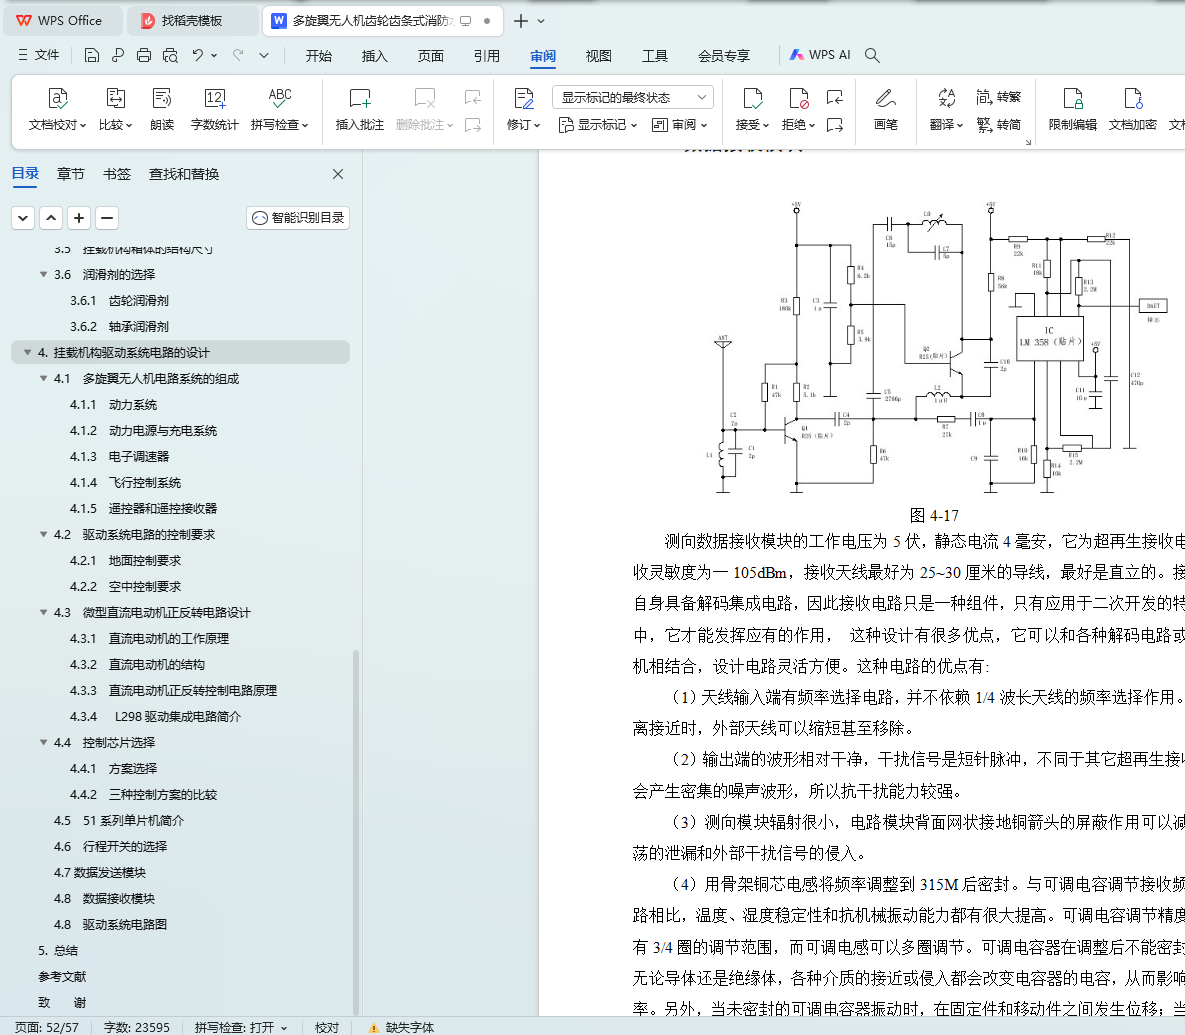Click the Print icon in quick toolbar

pos(144,55)
